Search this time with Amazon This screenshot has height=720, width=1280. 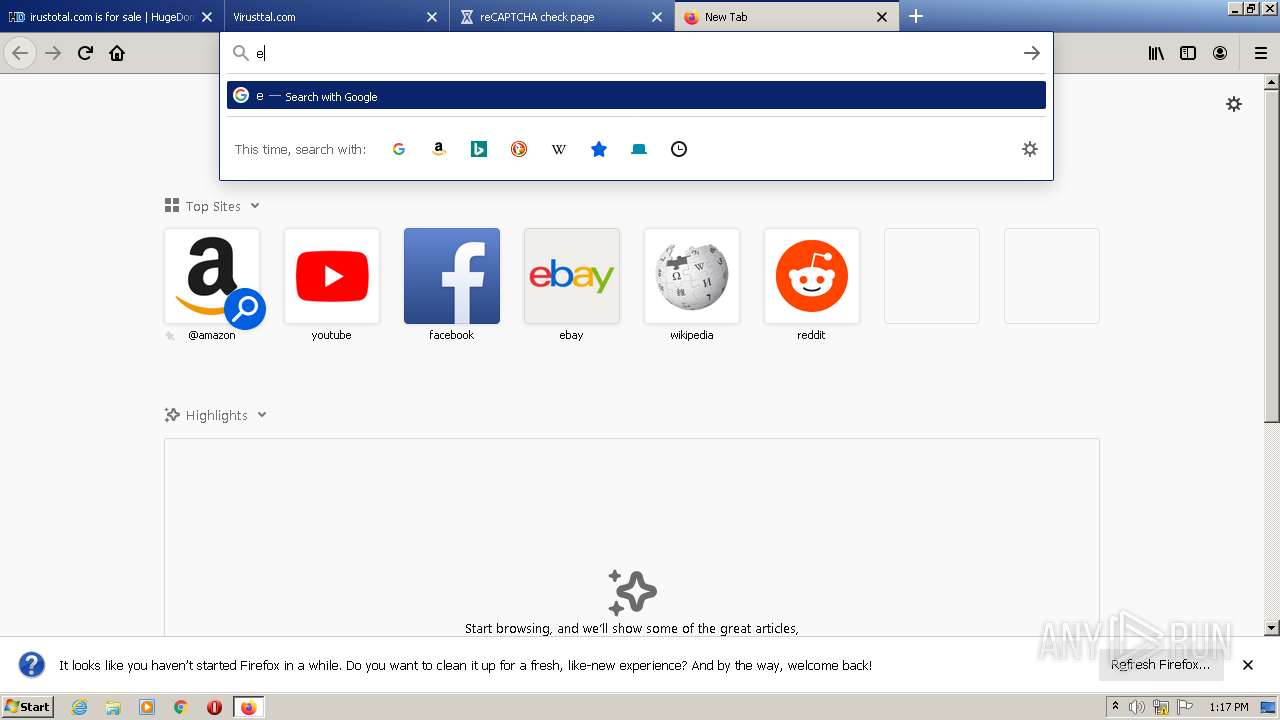tap(439, 149)
